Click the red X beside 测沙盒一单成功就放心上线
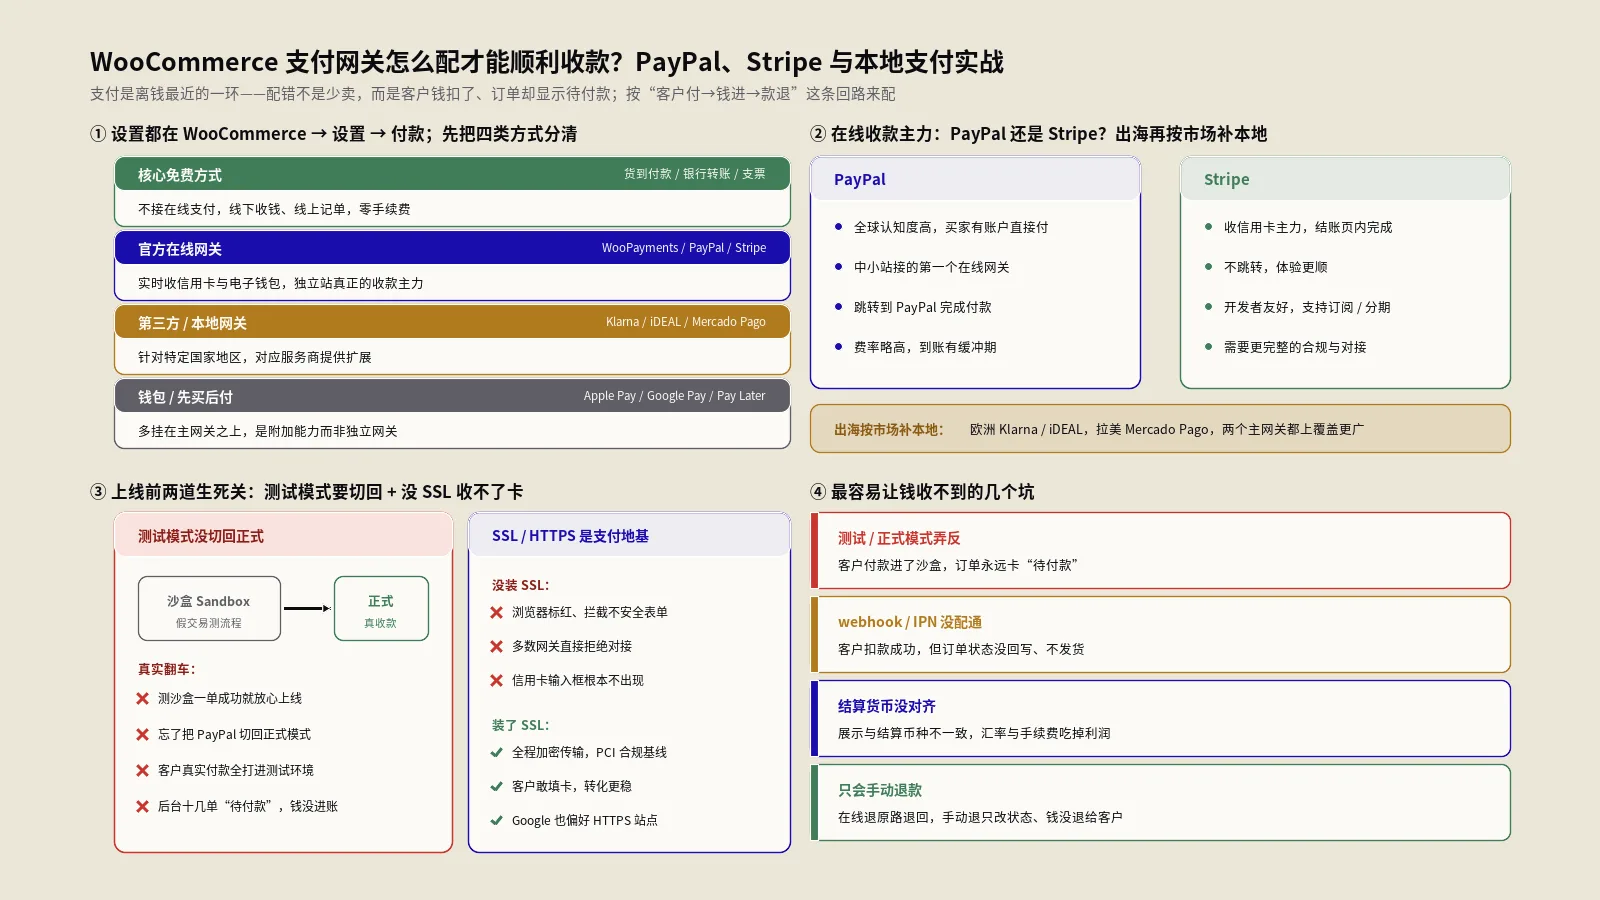 click(142, 699)
